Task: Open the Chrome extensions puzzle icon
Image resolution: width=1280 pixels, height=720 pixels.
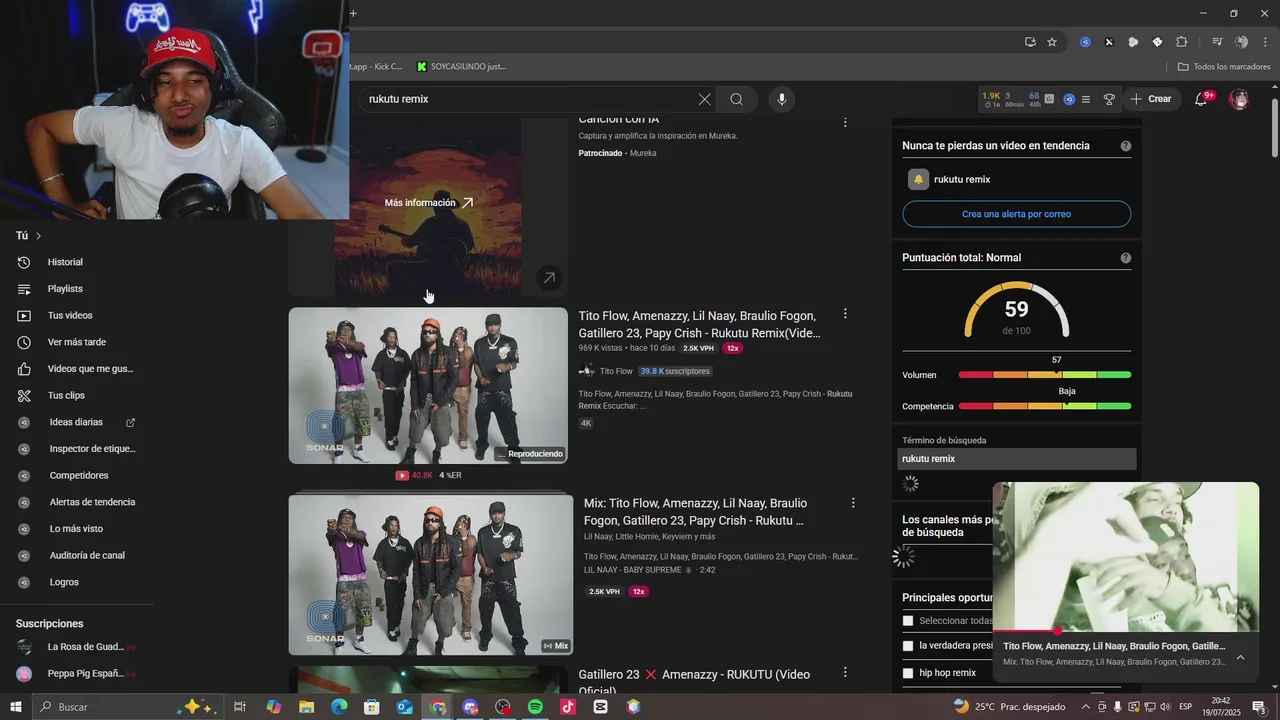Action: (x=1181, y=42)
